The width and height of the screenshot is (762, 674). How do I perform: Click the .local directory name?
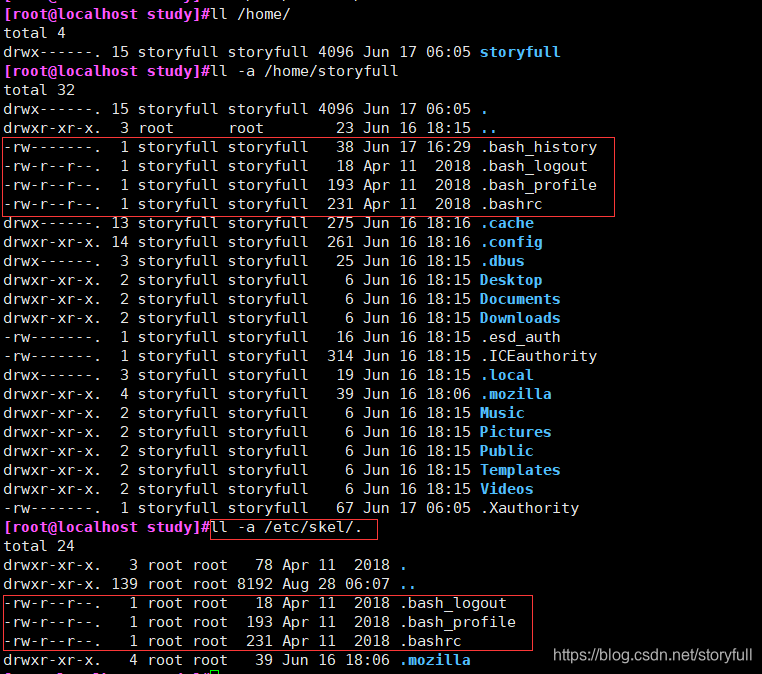click(x=507, y=375)
